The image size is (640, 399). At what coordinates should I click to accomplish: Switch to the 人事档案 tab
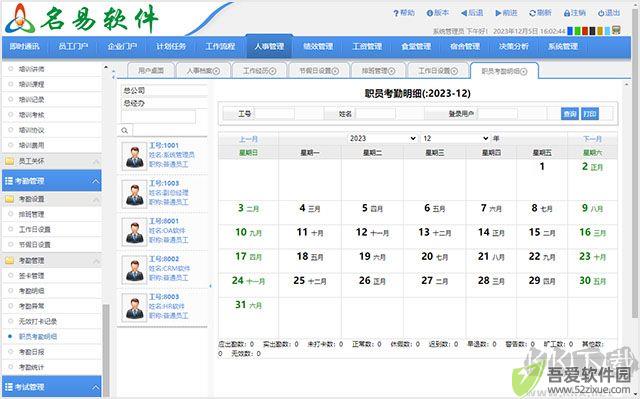pos(203,71)
